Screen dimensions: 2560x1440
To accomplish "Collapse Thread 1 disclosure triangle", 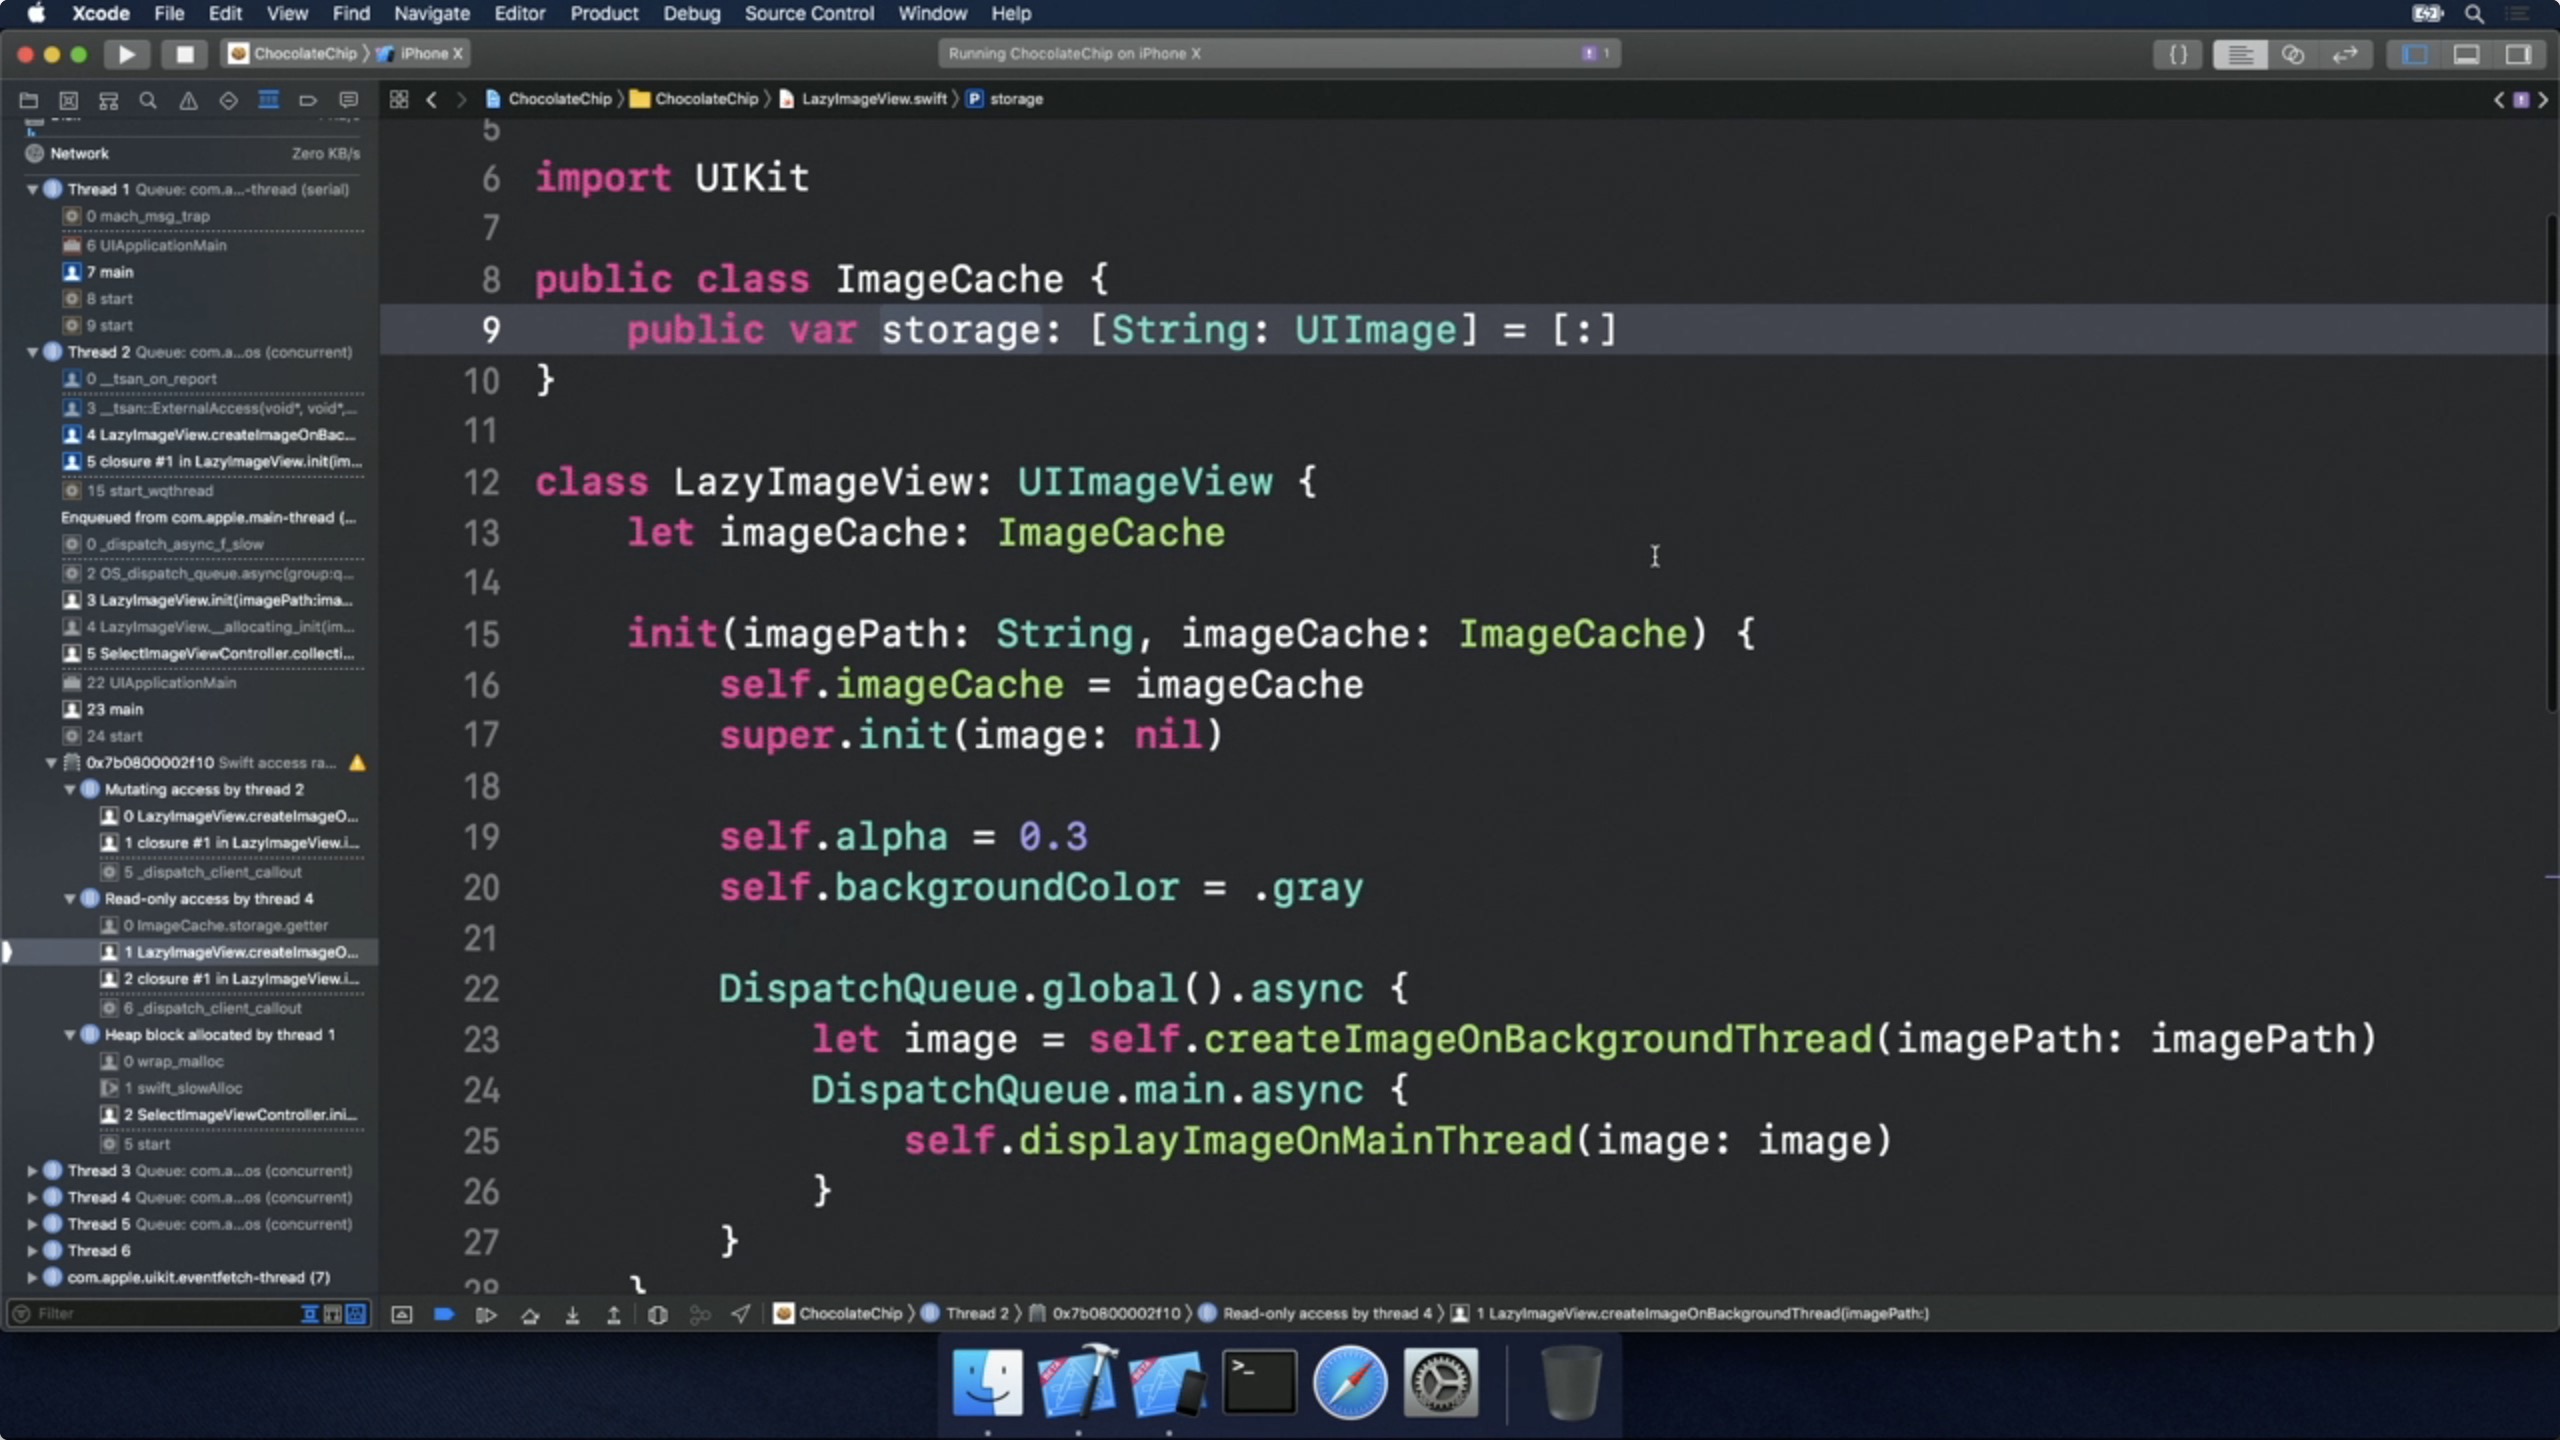I will point(32,189).
